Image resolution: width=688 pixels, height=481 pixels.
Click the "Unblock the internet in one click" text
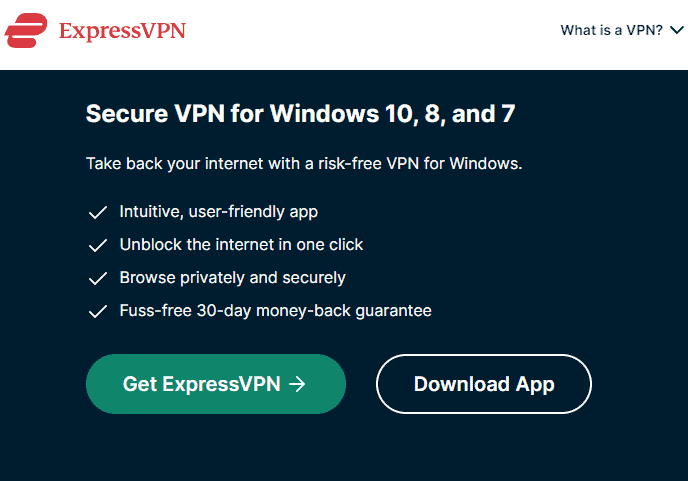(241, 245)
